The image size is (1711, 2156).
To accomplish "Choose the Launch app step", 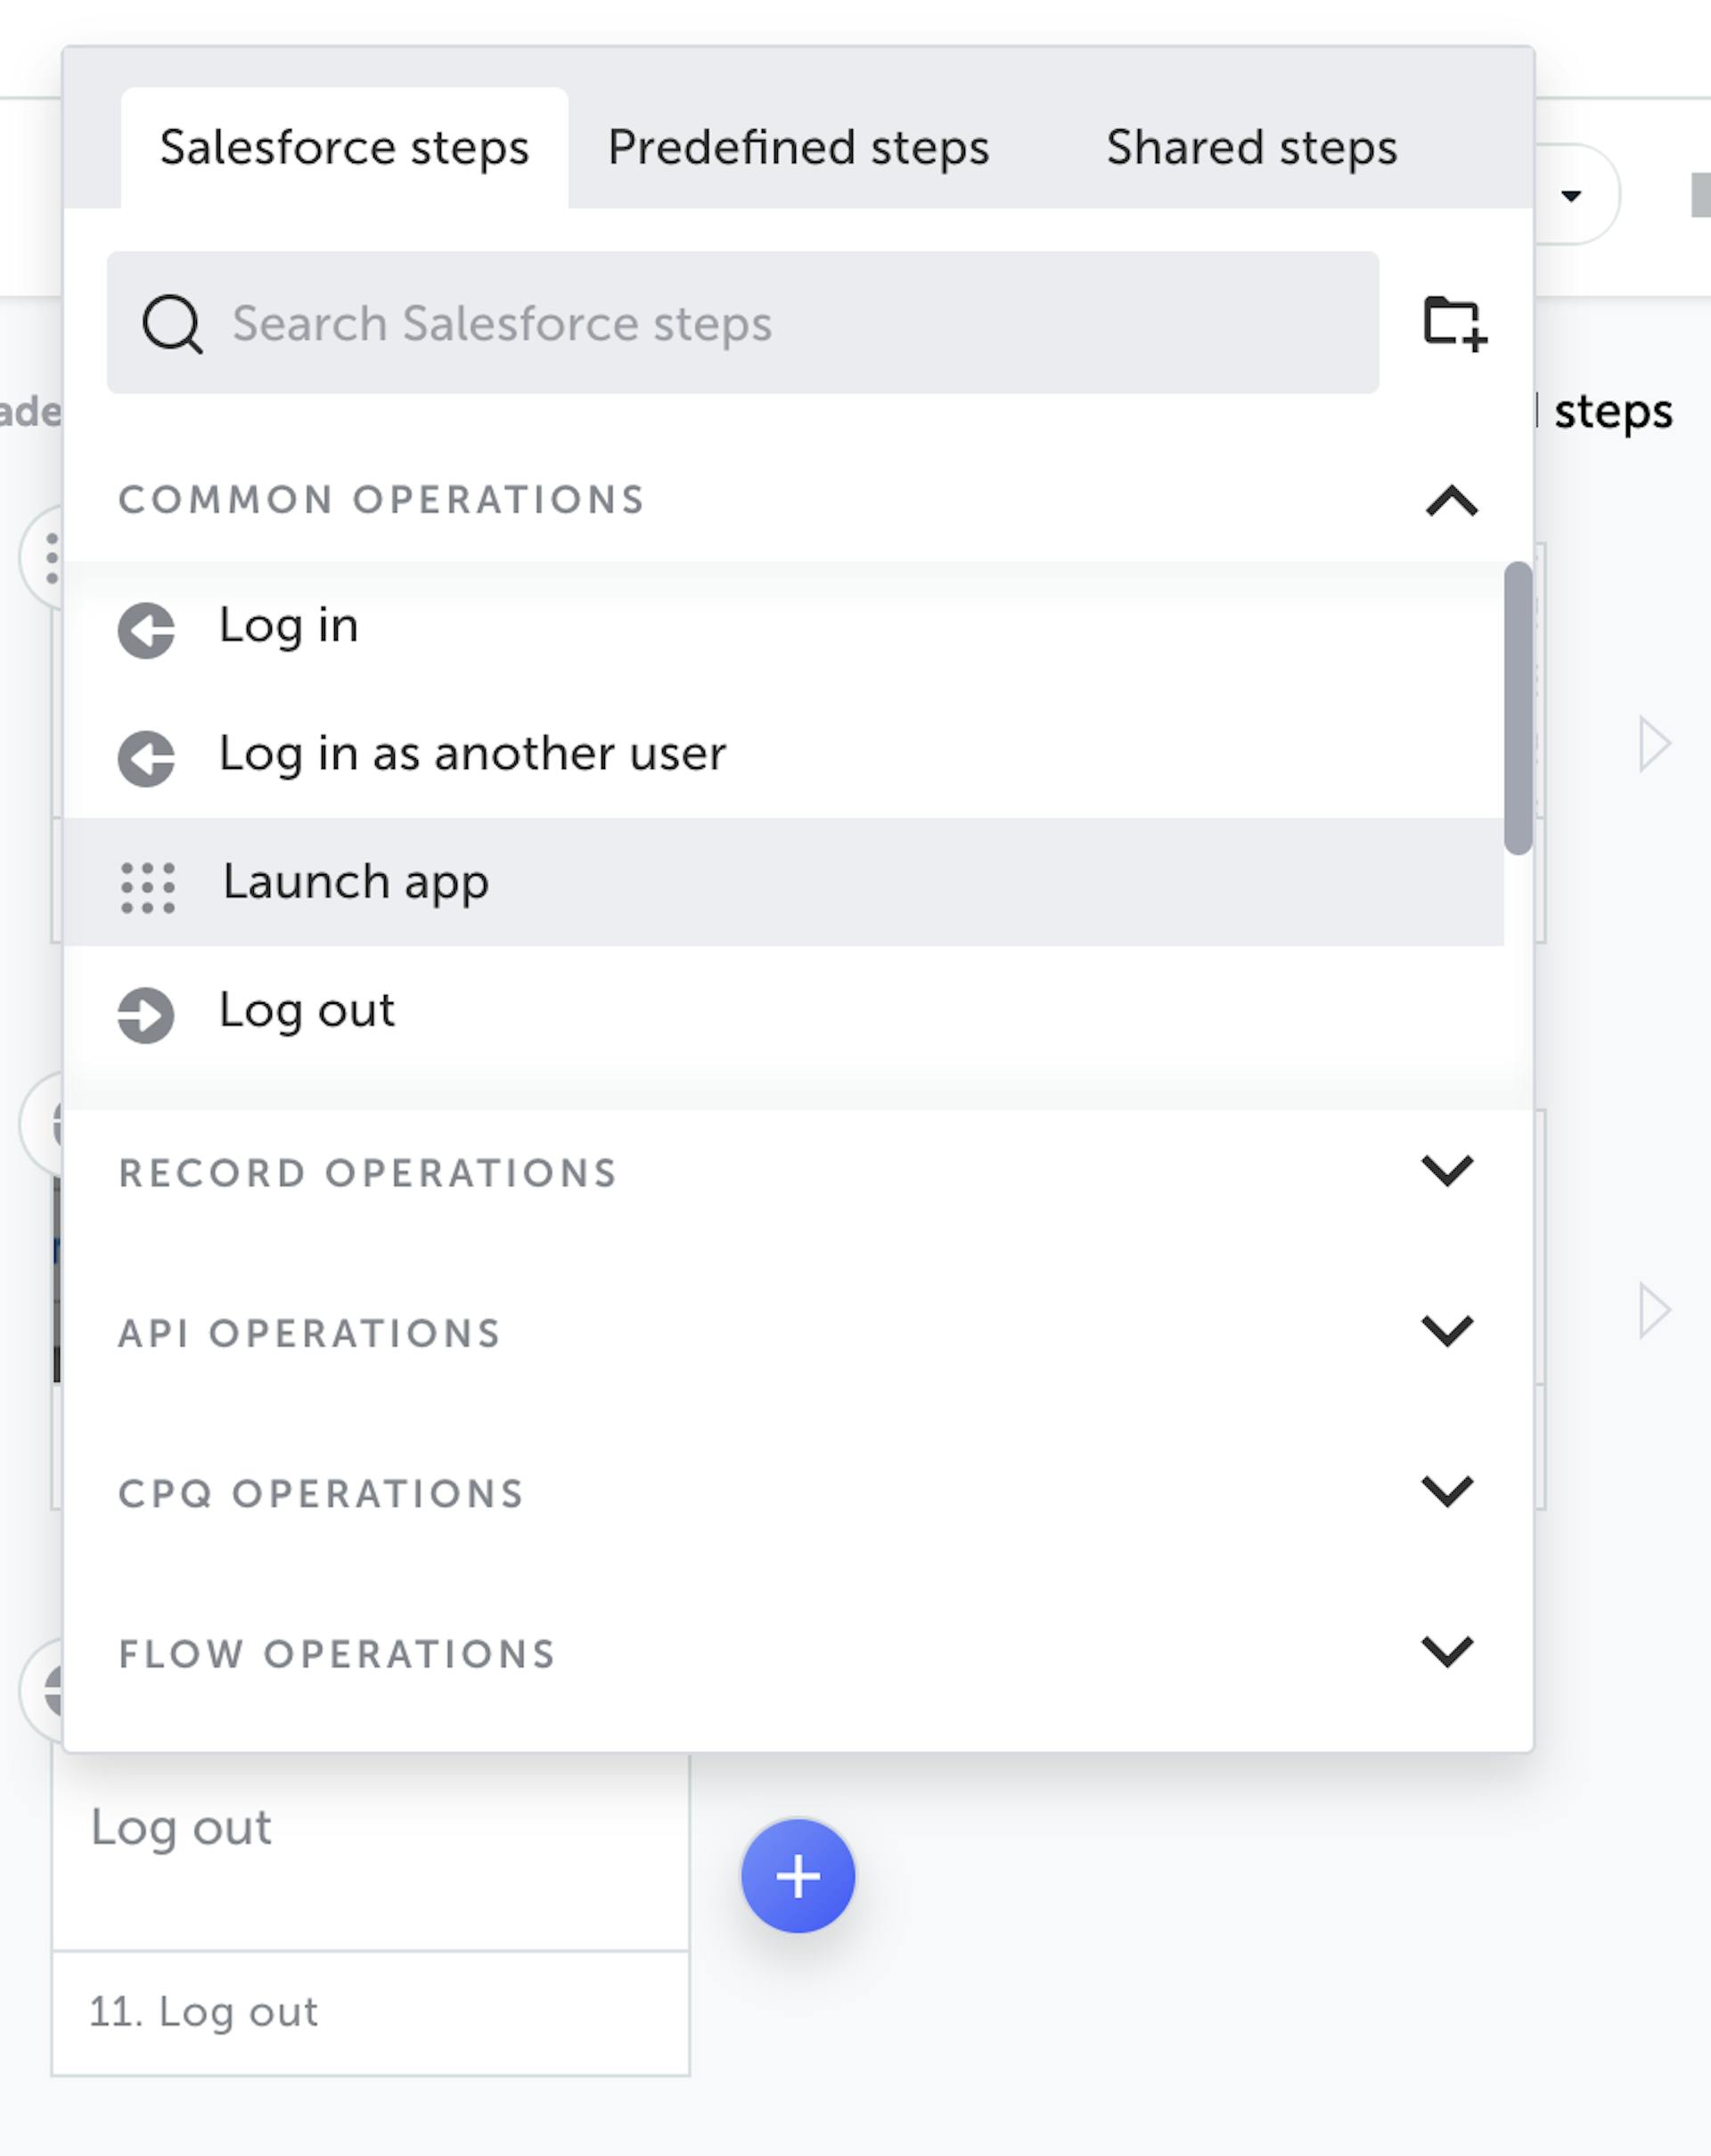I will 356,882.
